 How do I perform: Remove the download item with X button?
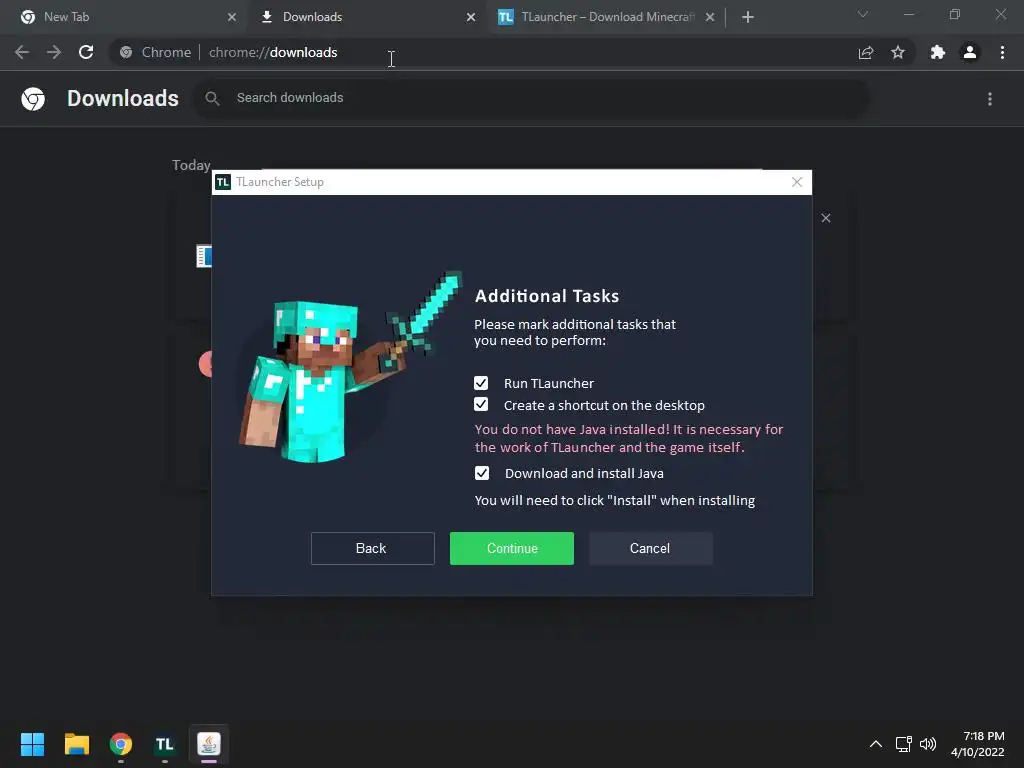(x=825, y=218)
